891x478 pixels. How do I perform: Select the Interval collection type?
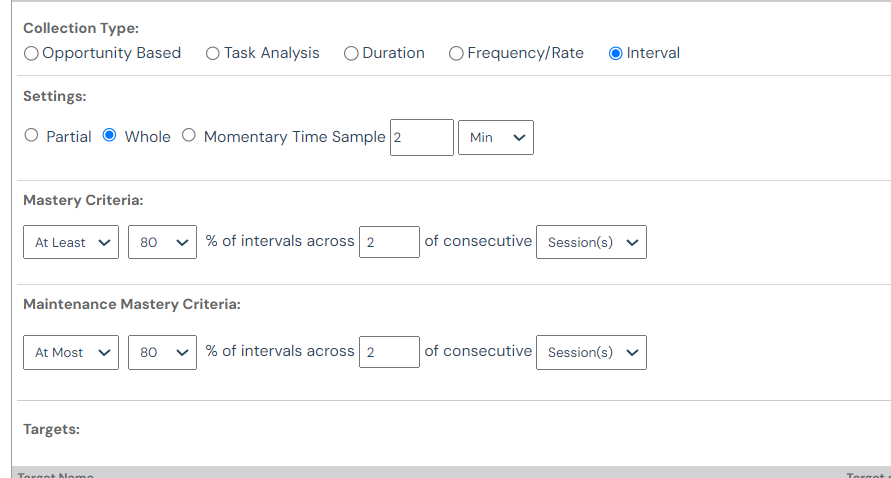[x=615, y=53]
